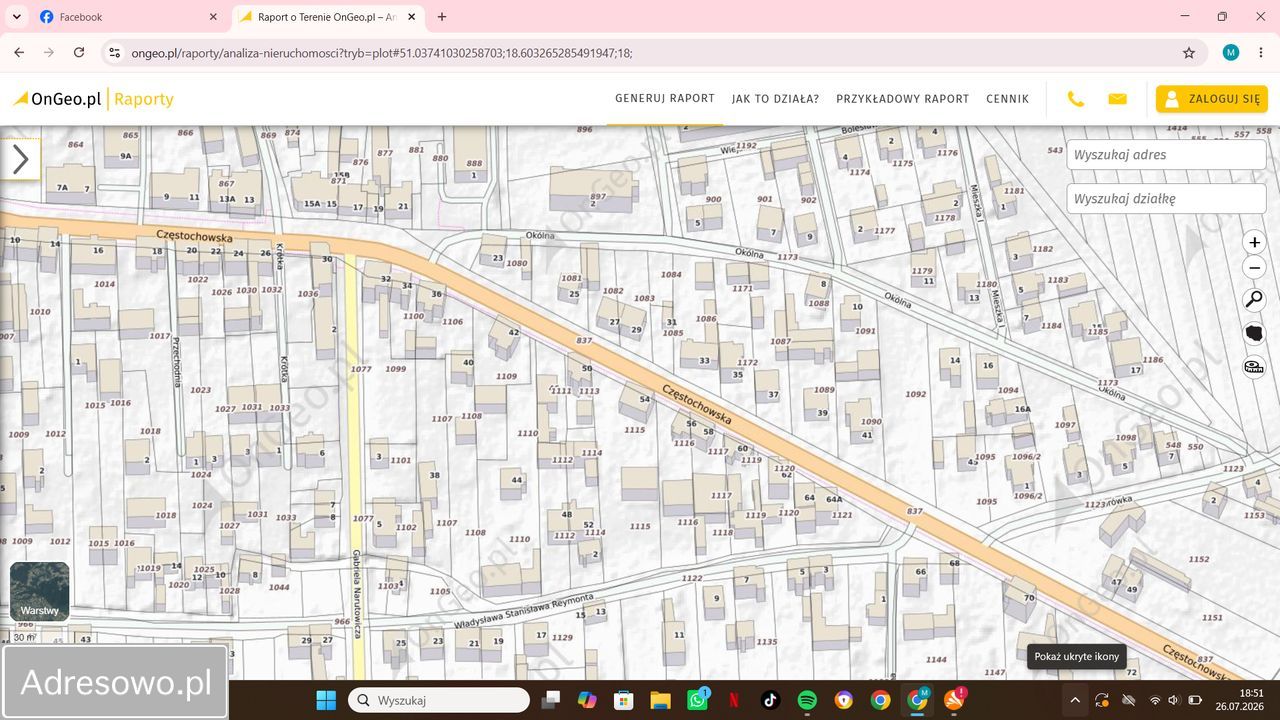Open the CENNIK menu item
1280x720 pixels.
tap(1007, 99)
